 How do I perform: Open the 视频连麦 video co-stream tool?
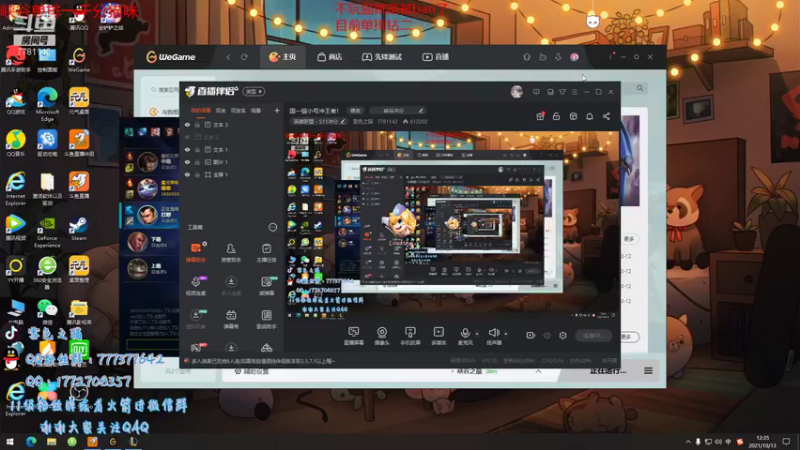(195, 286)
